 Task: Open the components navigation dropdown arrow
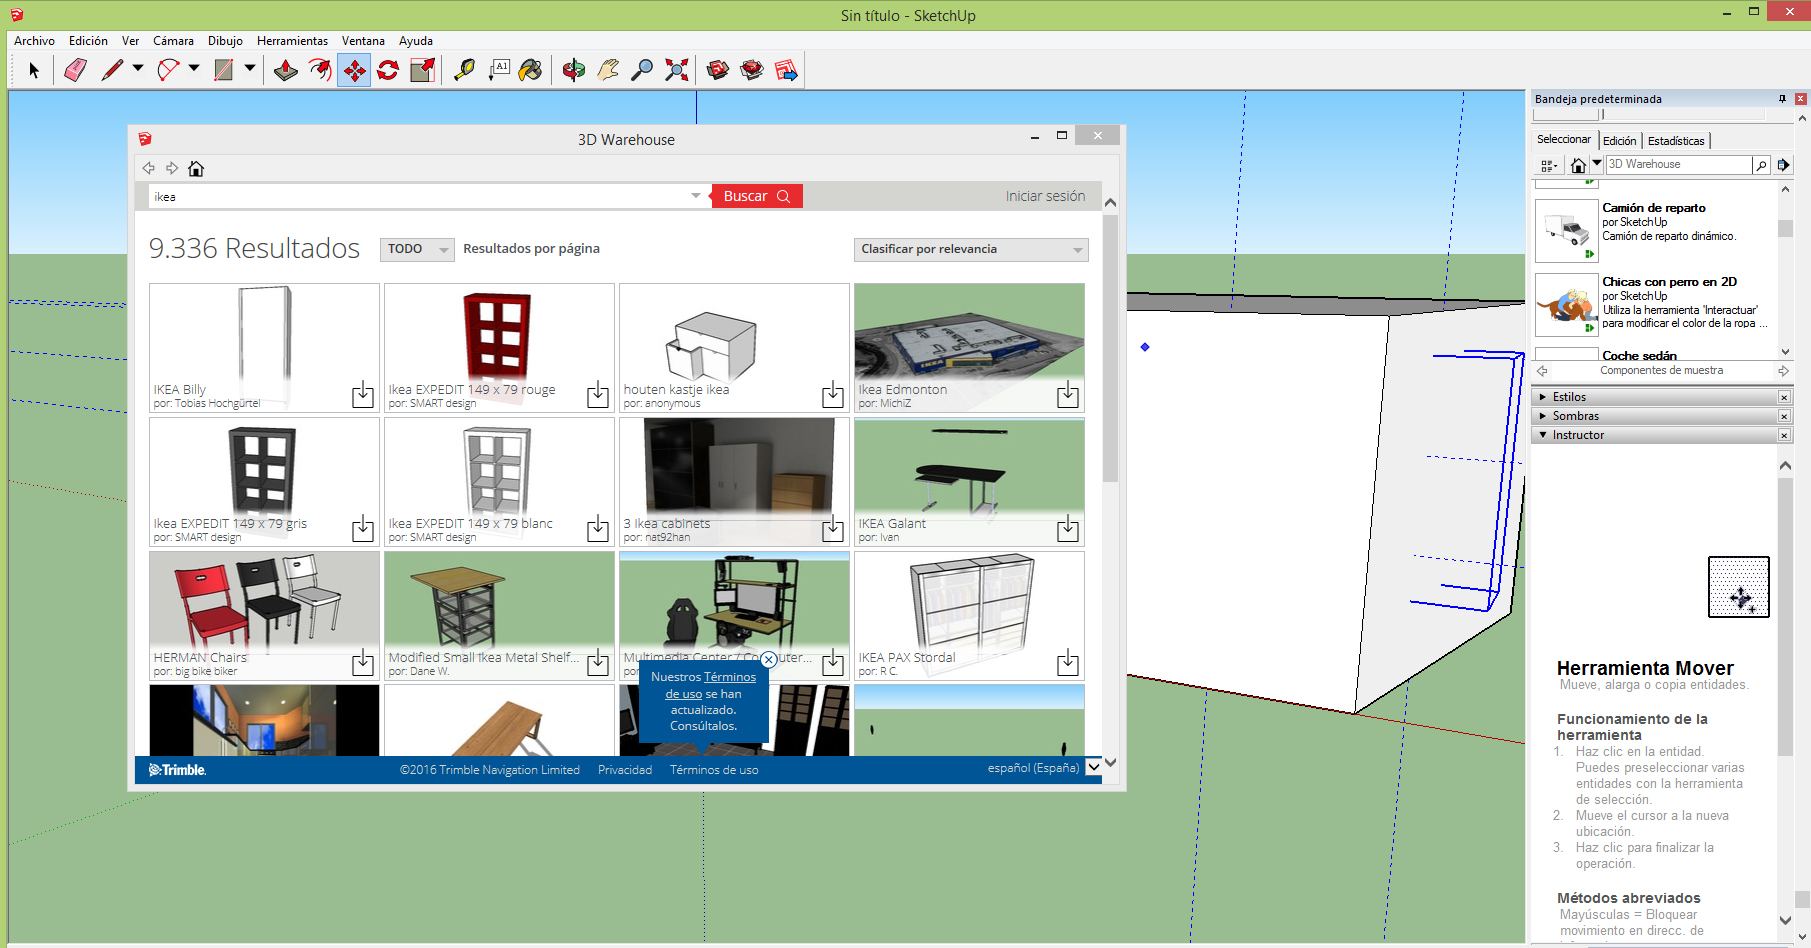click(x=1597, y=164)
